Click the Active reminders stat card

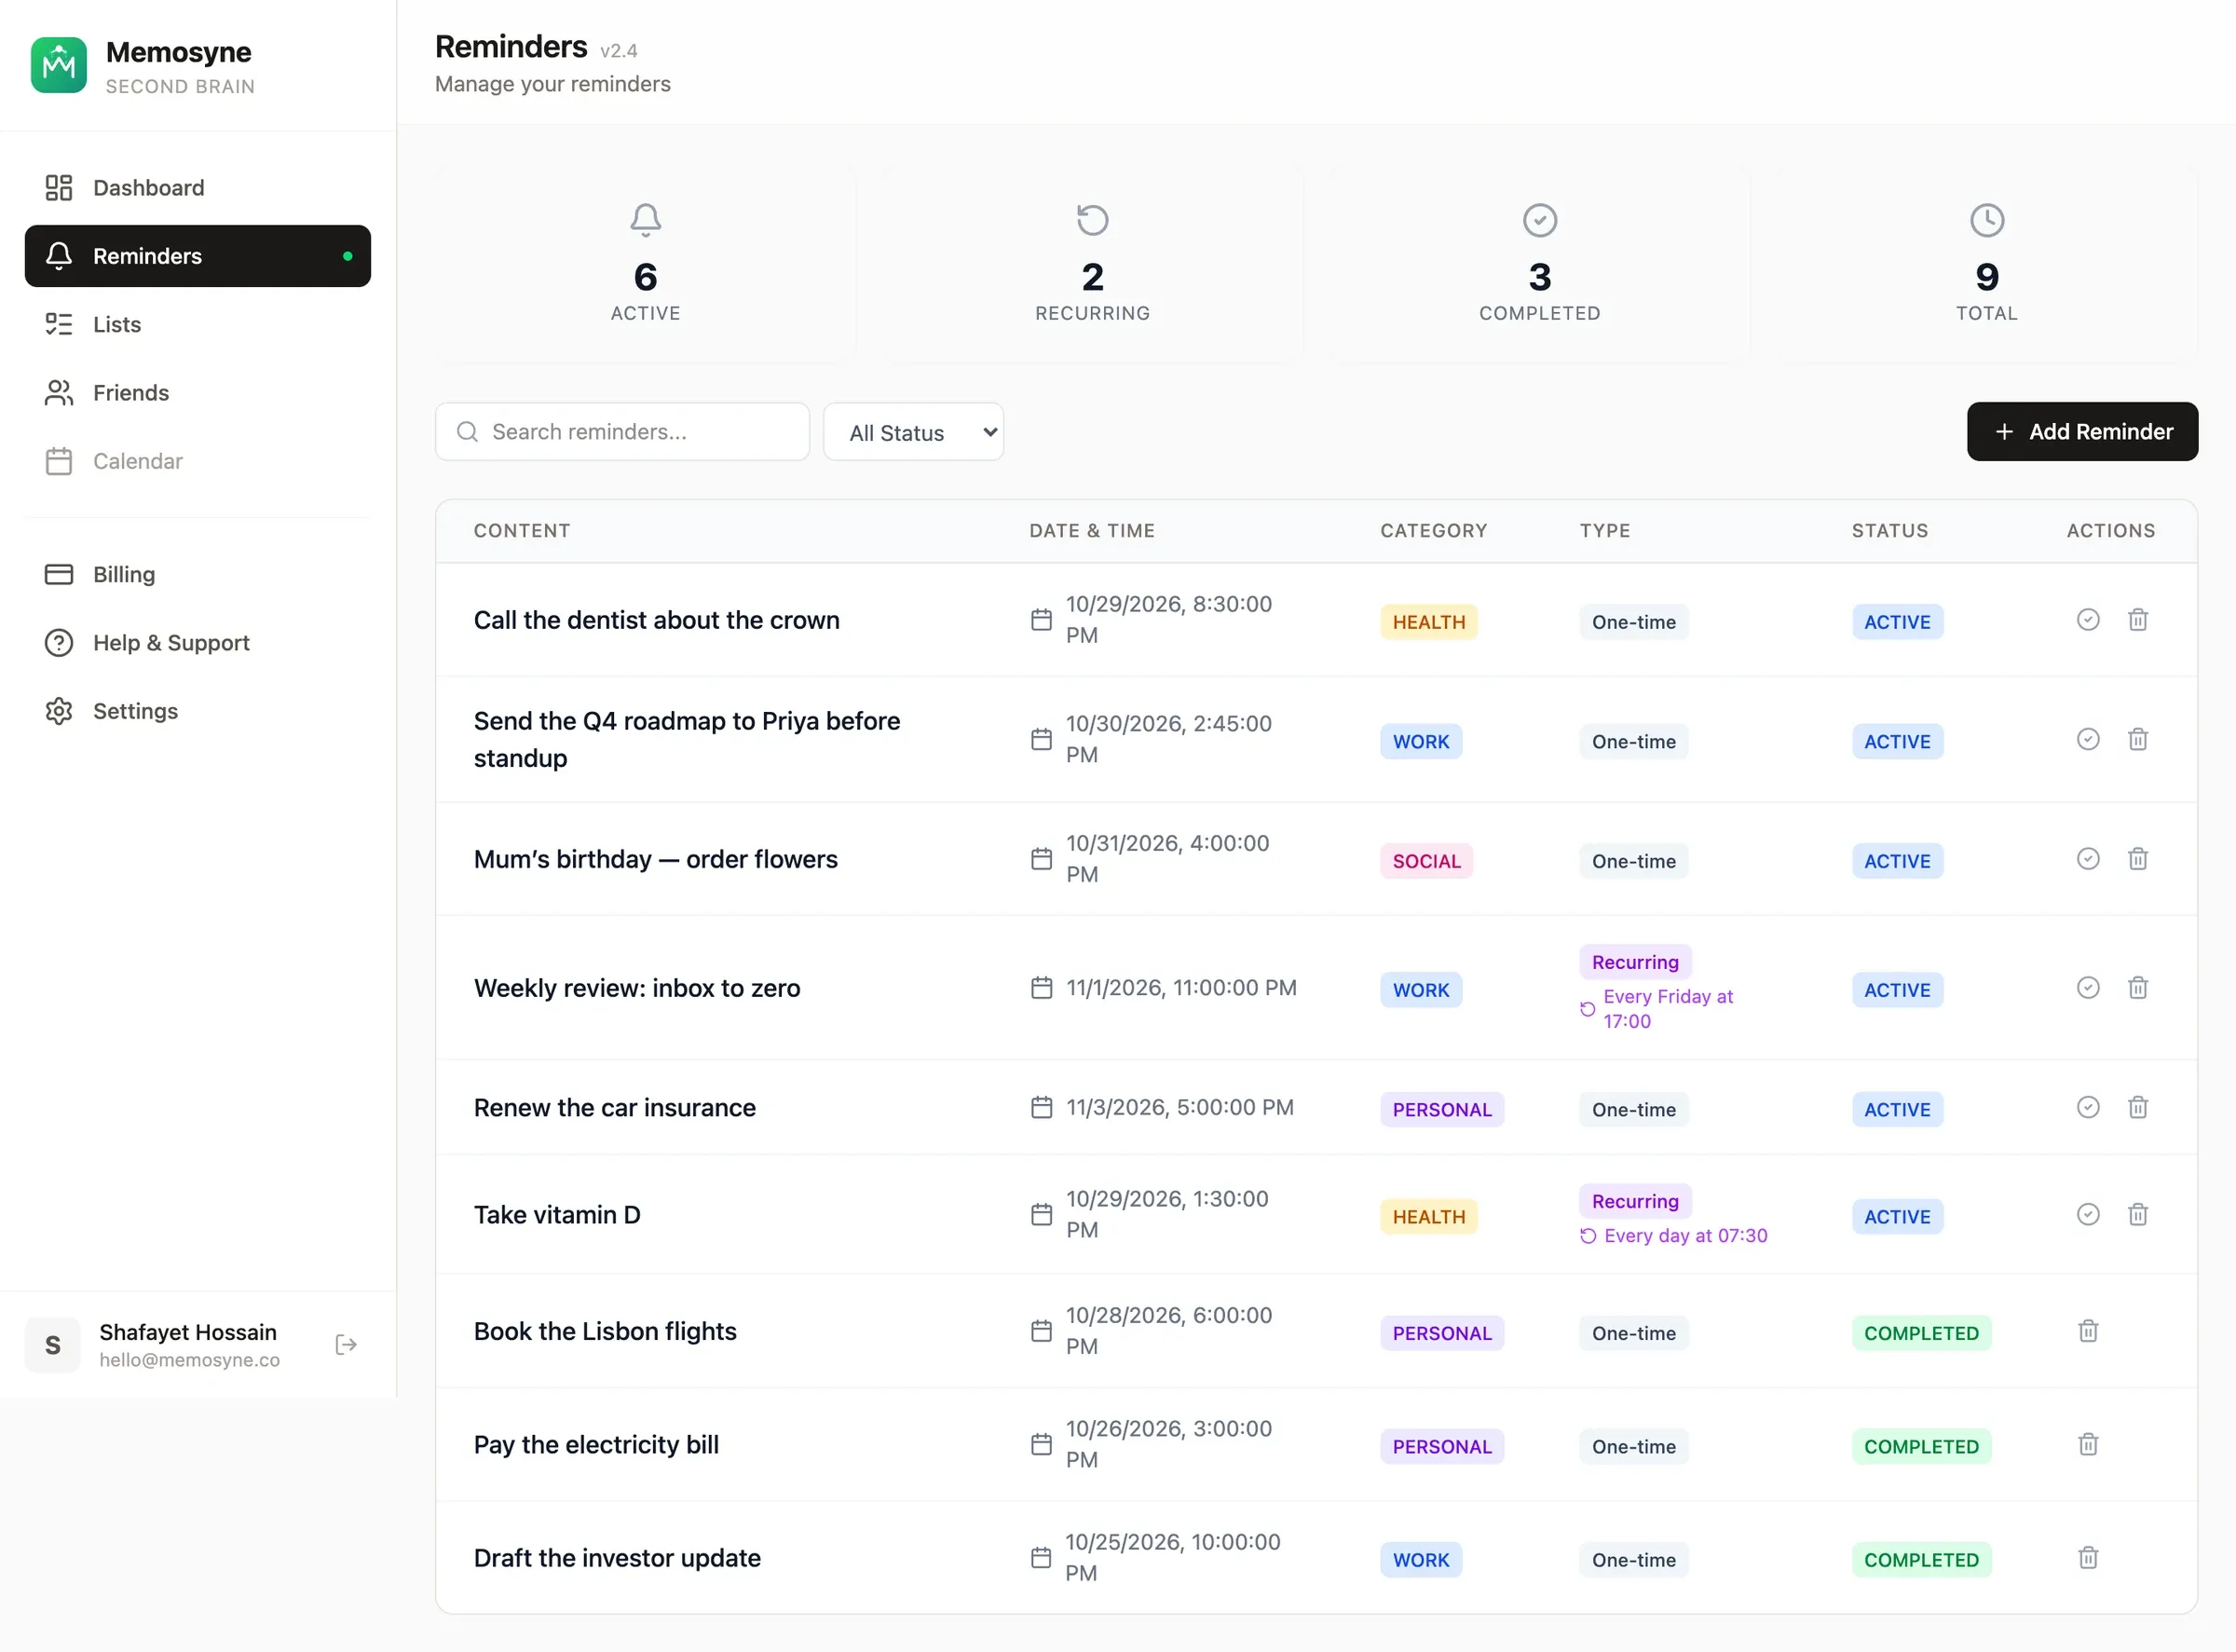[645, 264]
